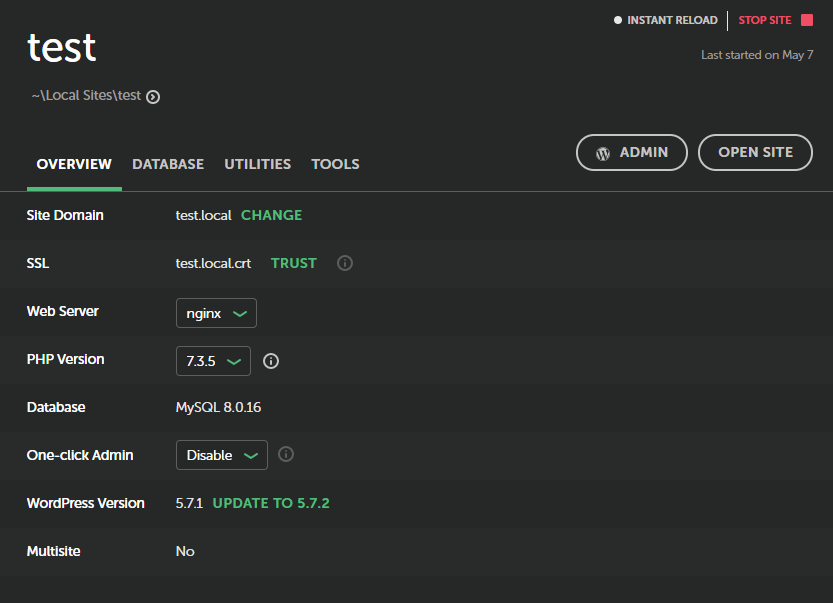Click STOP SITE text

click(x=764, y=20)
